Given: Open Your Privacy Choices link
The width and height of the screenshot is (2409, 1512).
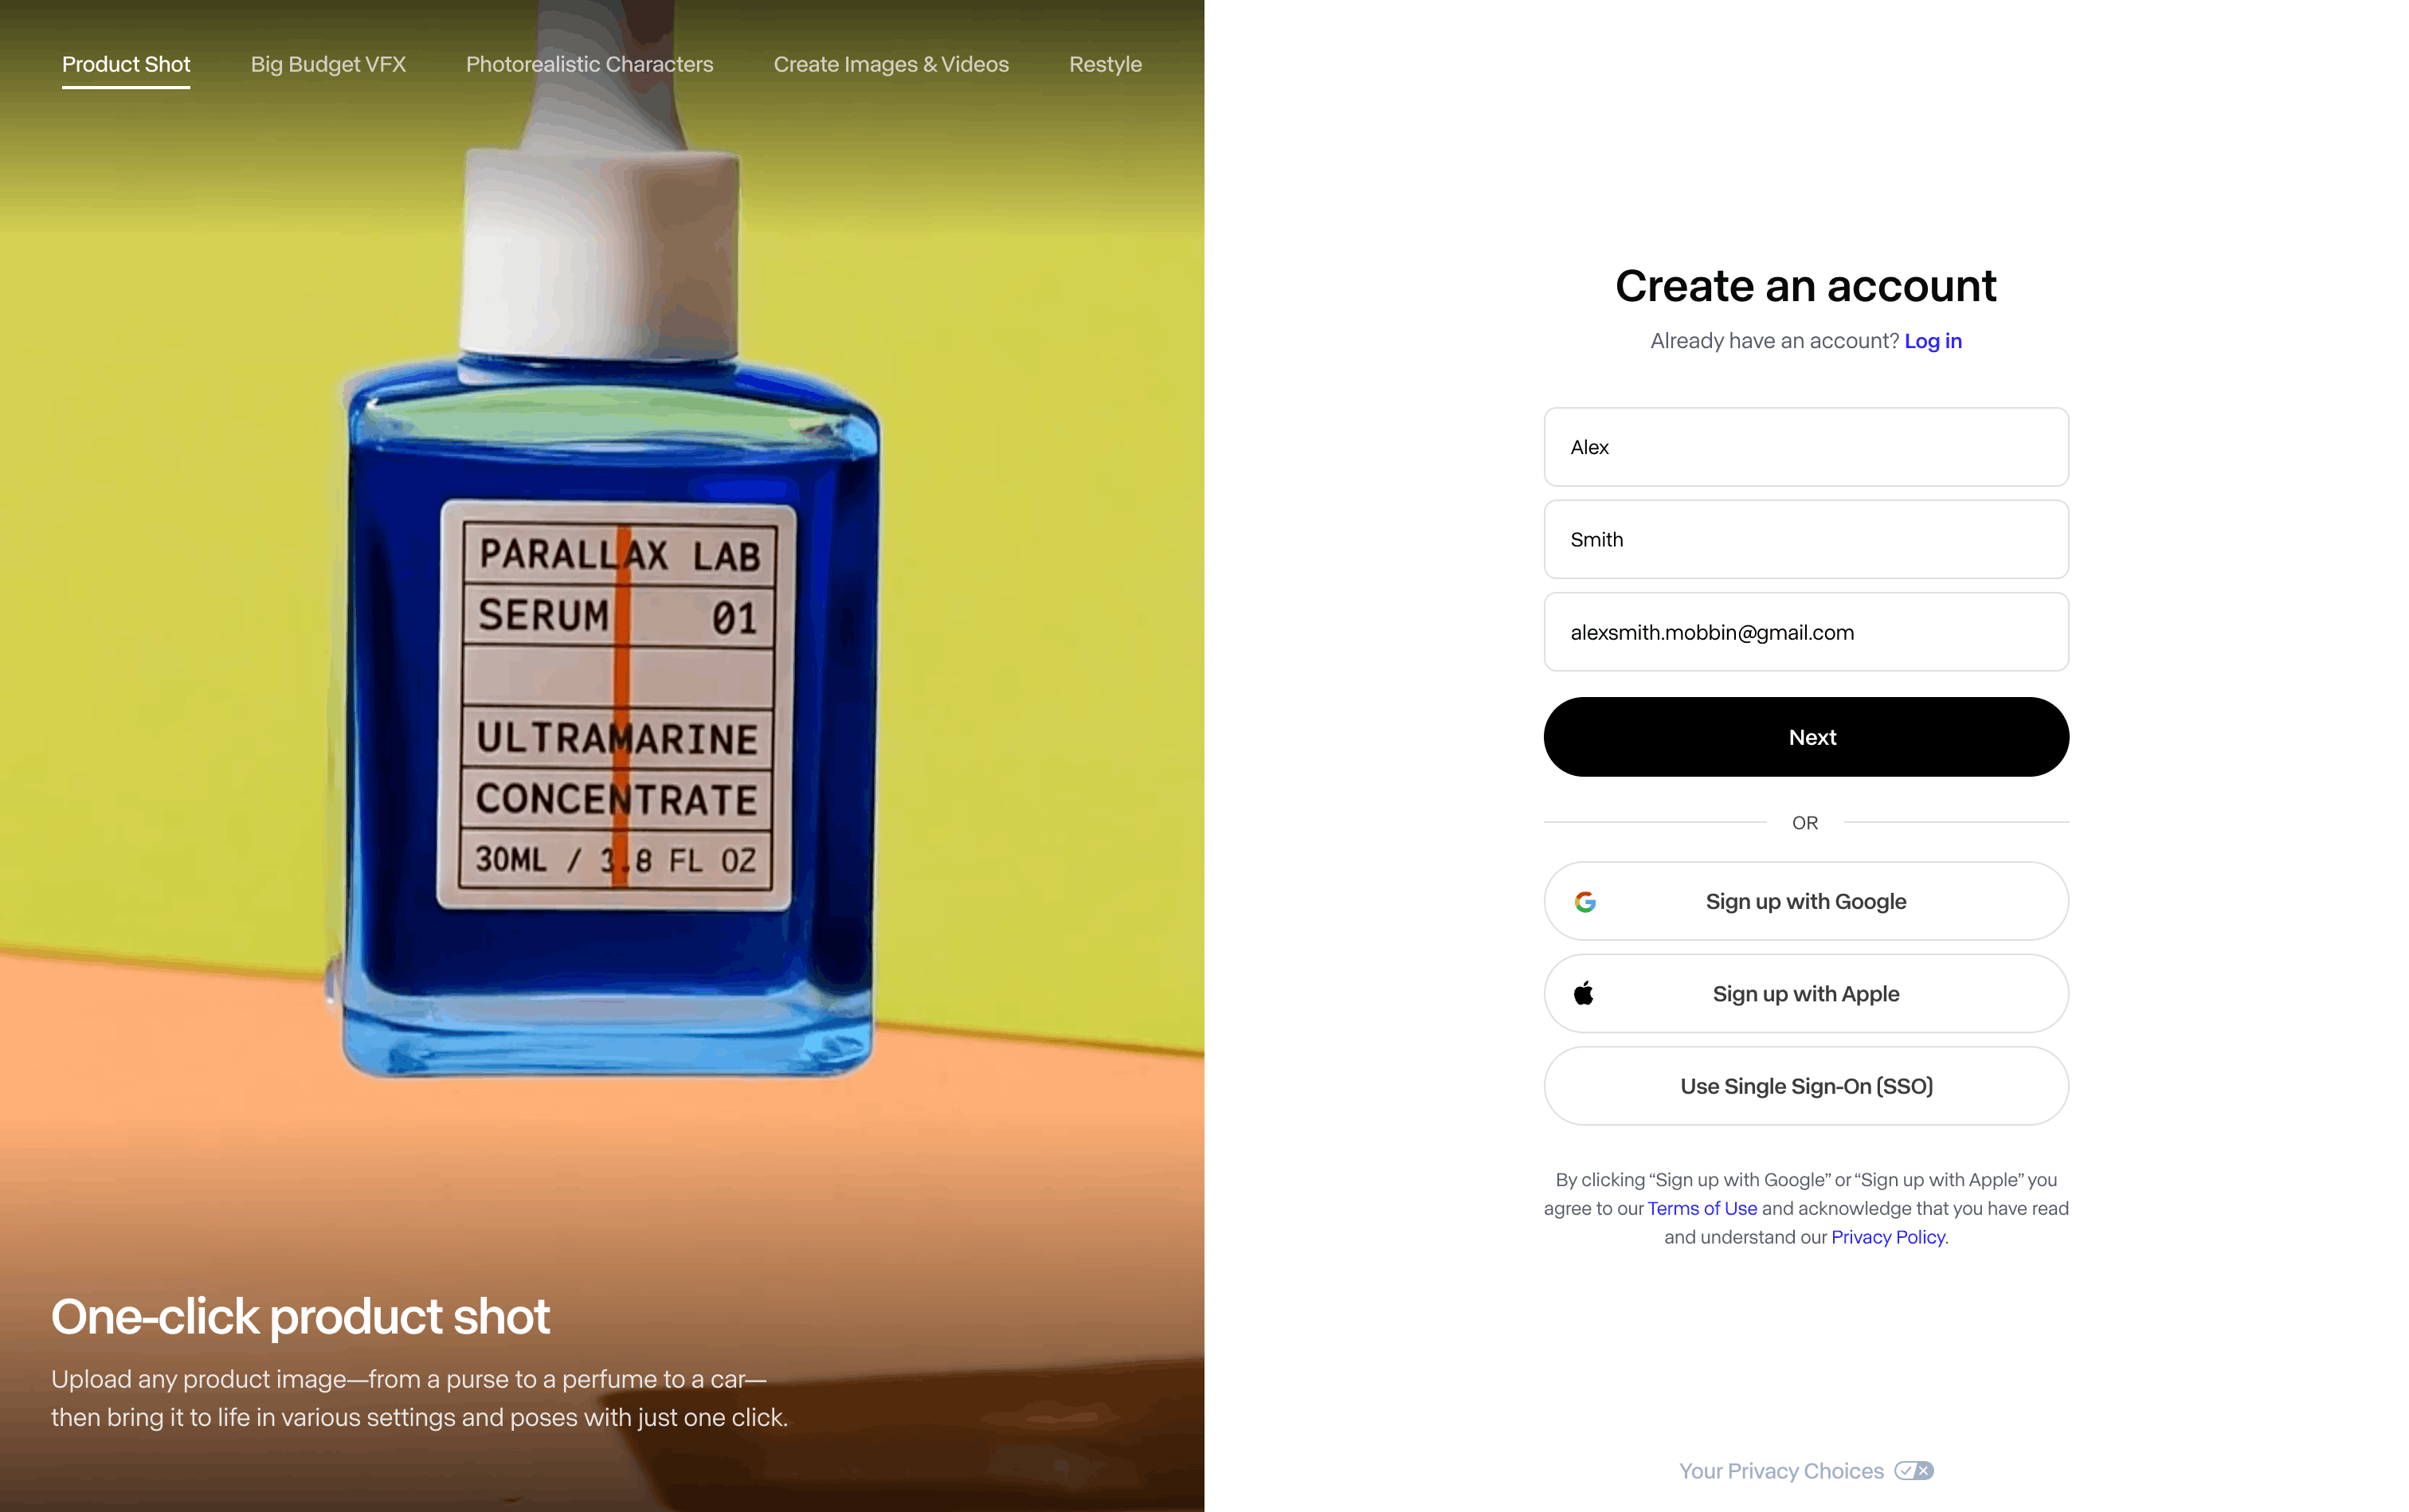Looking at the screenshot, I should tap(1781, 1471).
